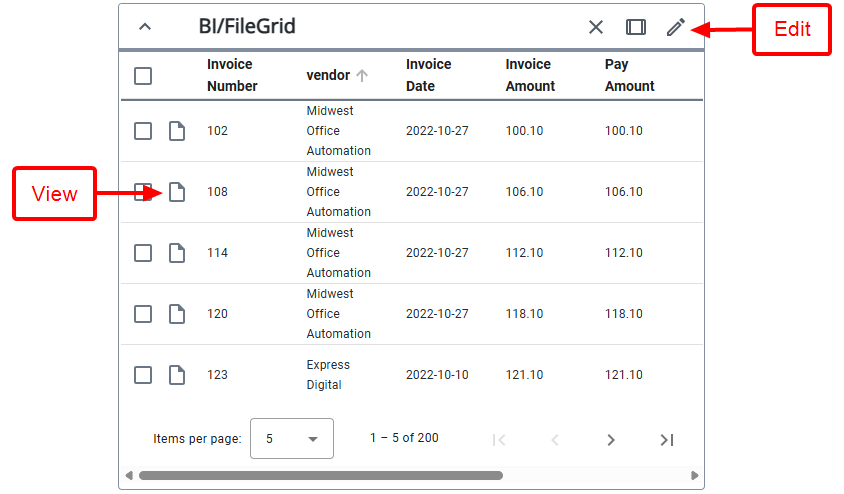View the file for invoice 120

(177, 314)
